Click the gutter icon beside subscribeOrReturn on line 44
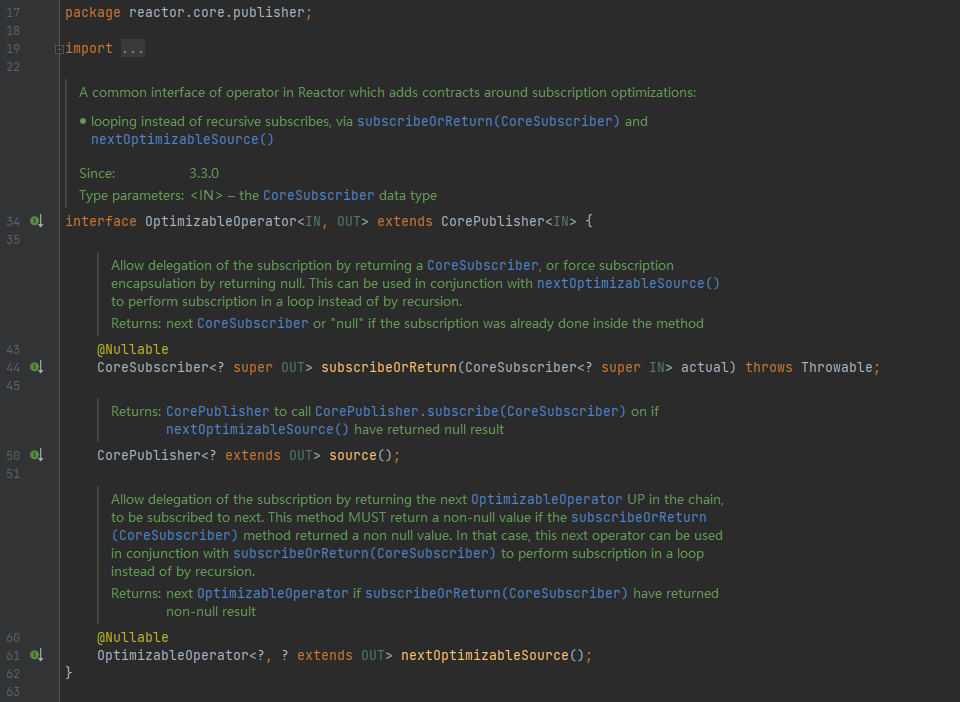The width and height of the screenshot is (960, 702). 37,367
